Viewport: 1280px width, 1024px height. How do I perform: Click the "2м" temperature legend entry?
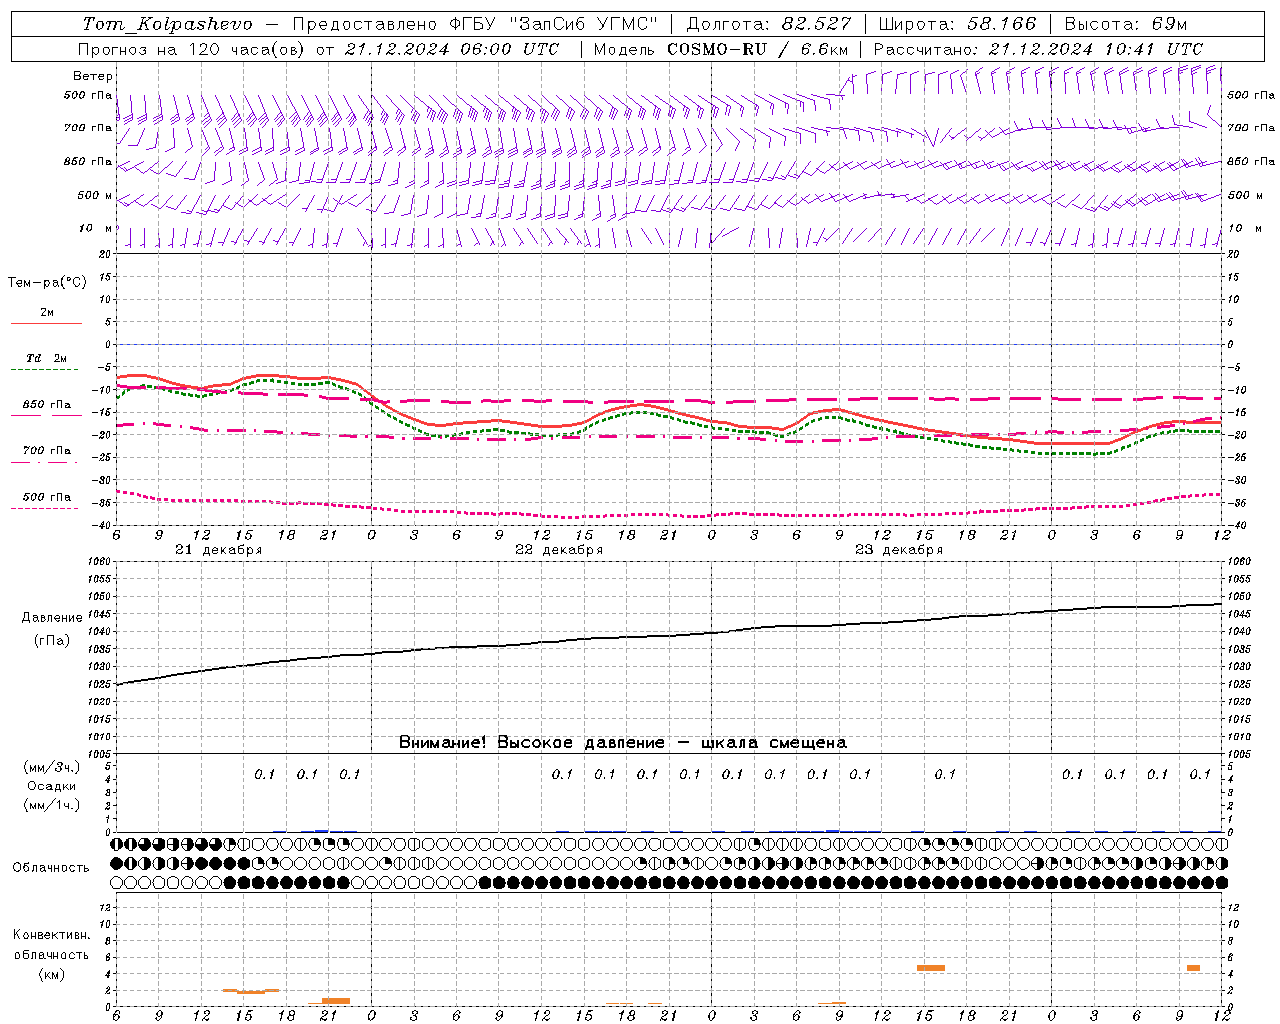point(47,313)
